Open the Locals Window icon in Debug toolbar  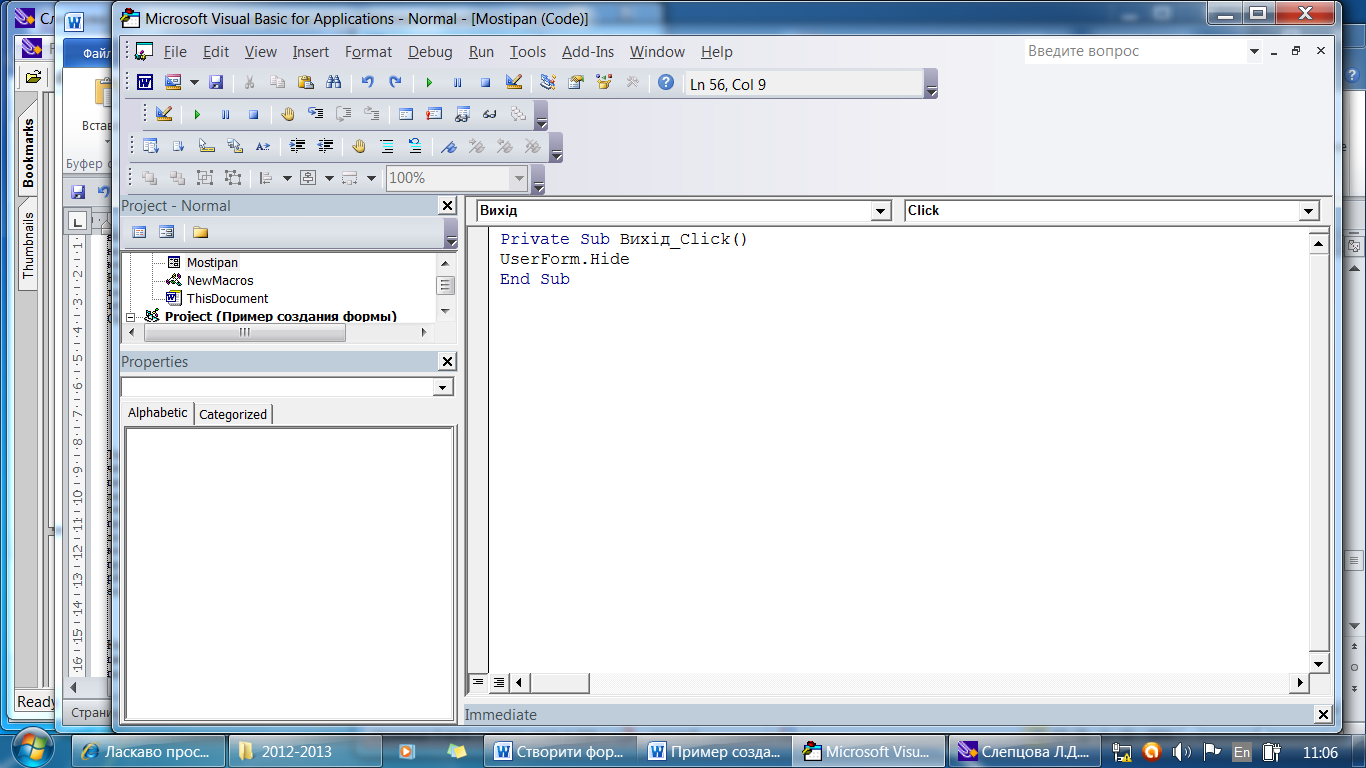pyautogui.click(x=406, y=114)
